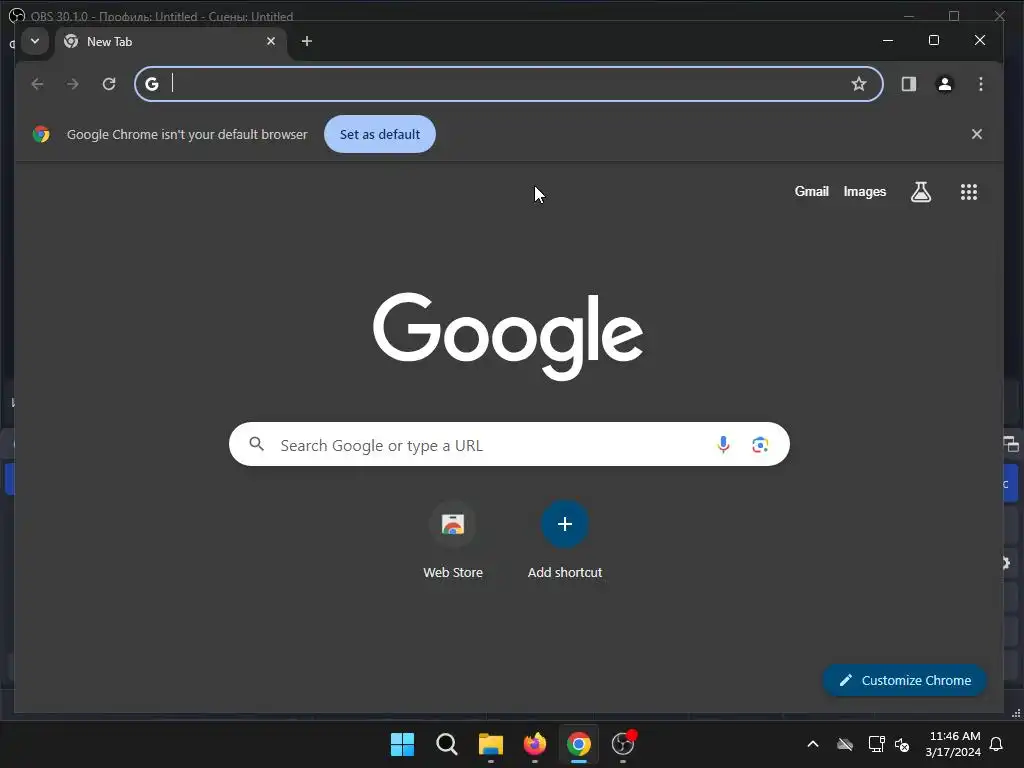Click the muted volume tray icon
Image resolution: width=1024 pixels, height=768 pixels.
click(902, 744)
